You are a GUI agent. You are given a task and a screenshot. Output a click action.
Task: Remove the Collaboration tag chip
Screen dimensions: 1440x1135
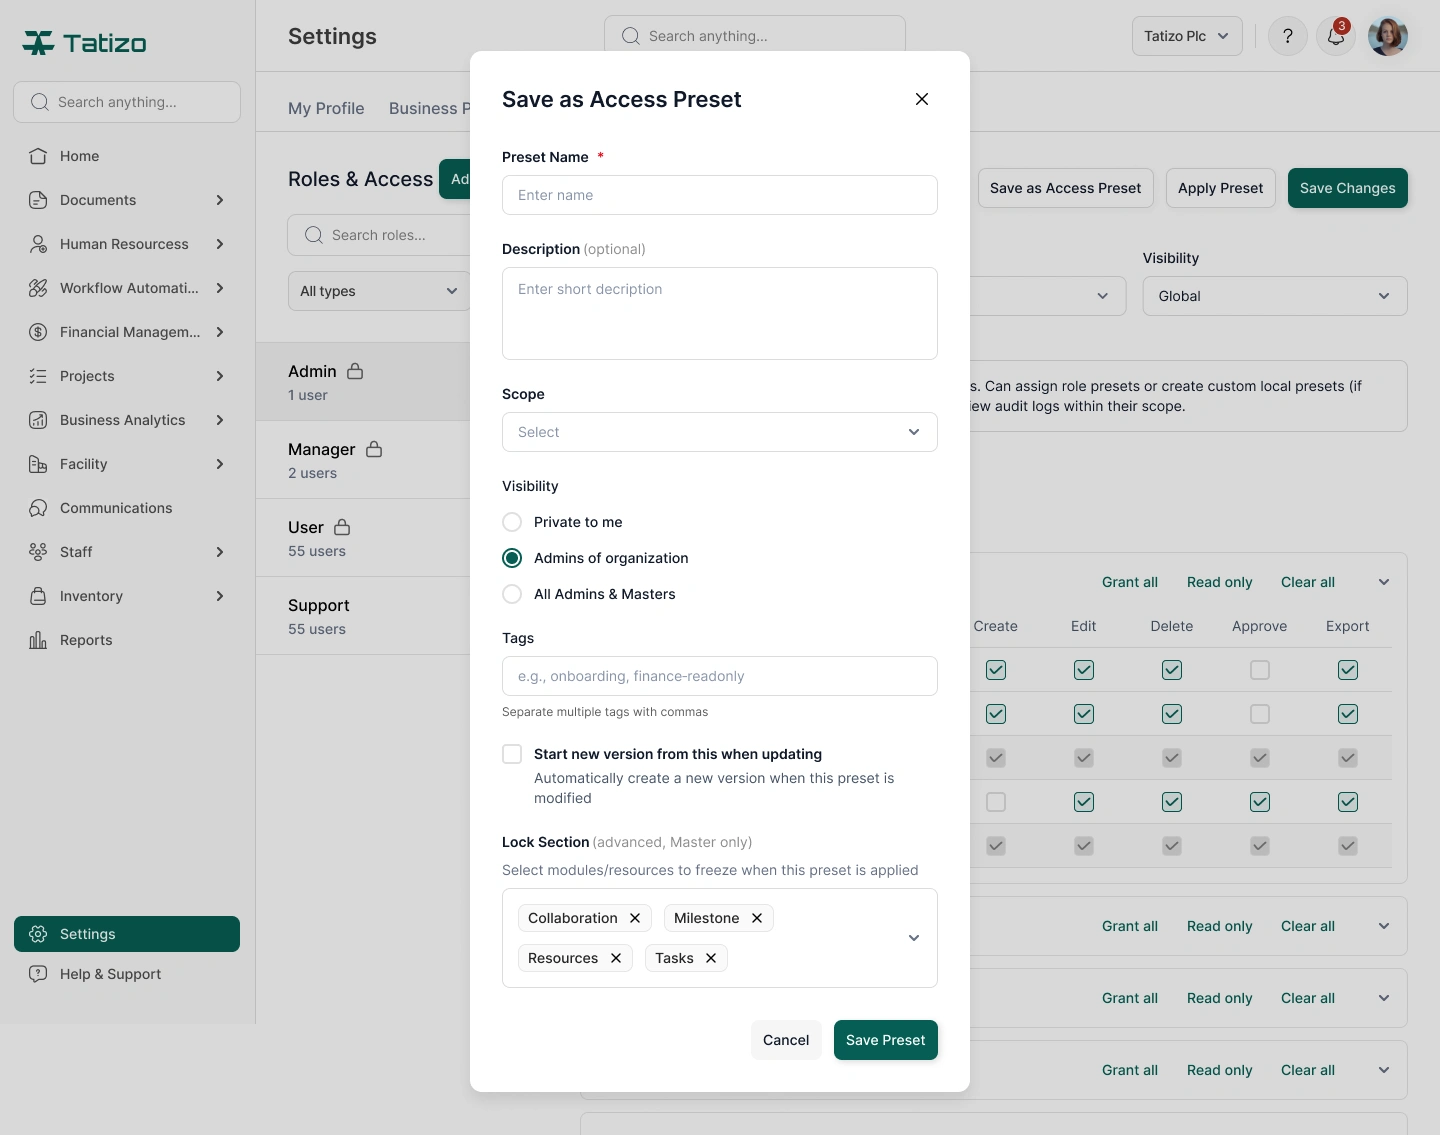tap(635, 918)
